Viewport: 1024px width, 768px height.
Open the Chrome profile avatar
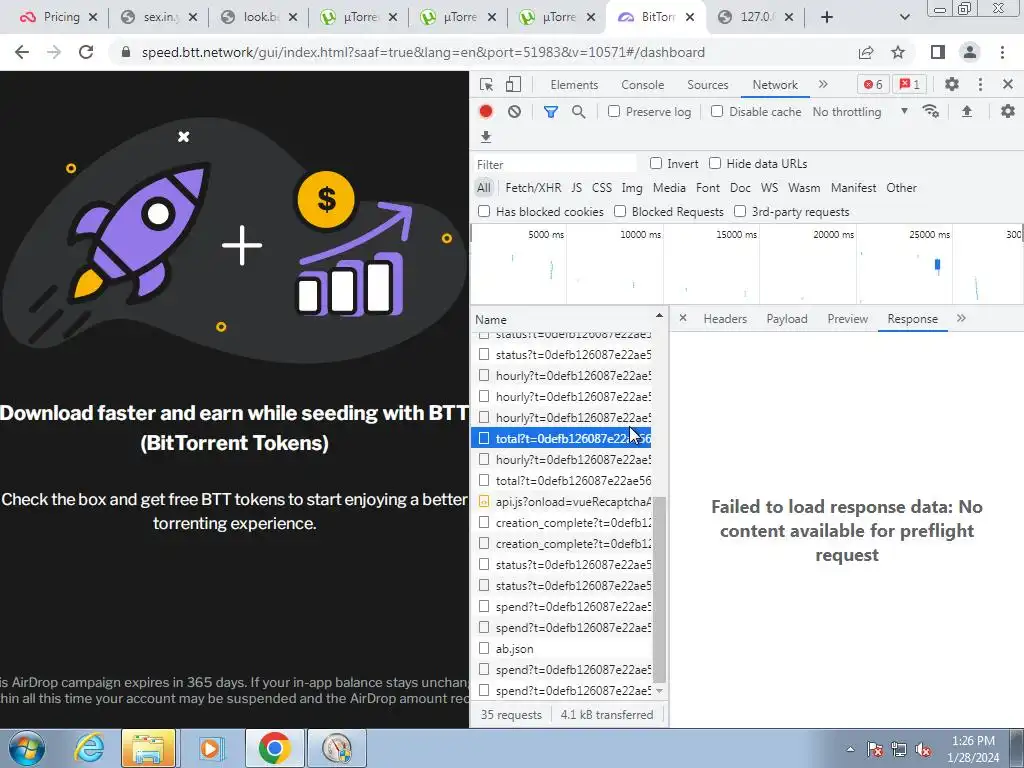click(x=970, y=52)
